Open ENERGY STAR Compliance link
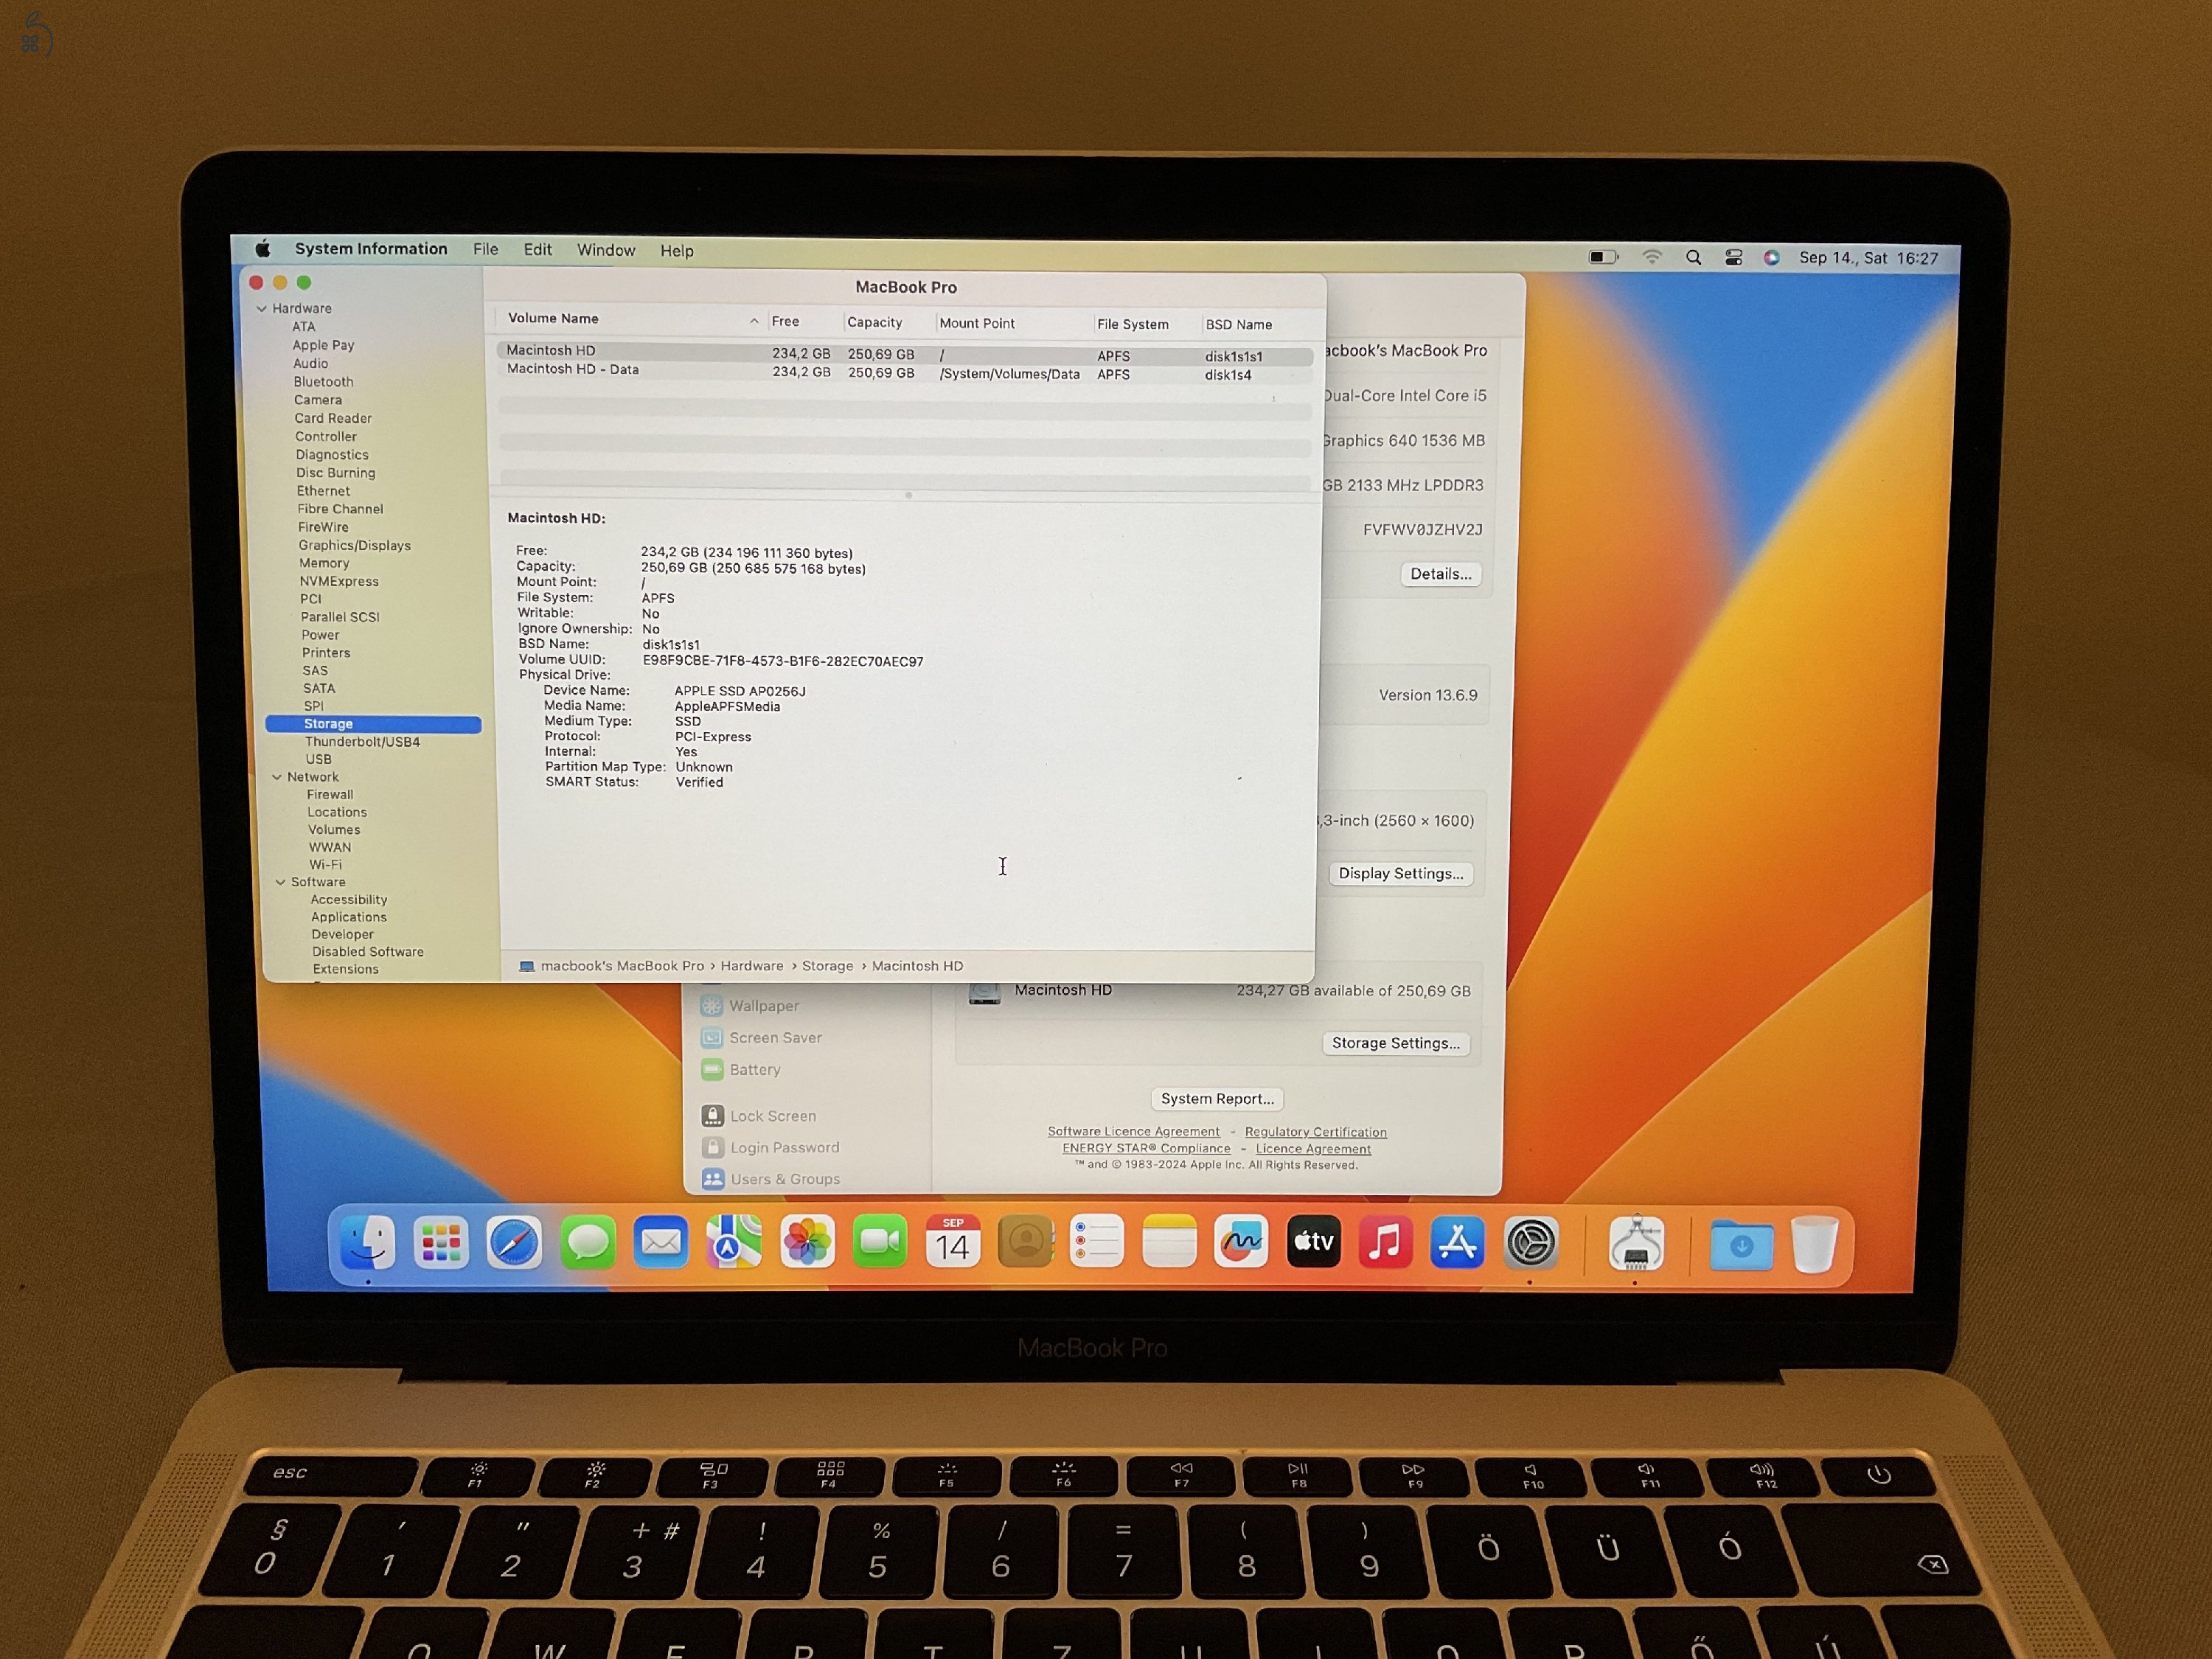 pos(1147,1148)
